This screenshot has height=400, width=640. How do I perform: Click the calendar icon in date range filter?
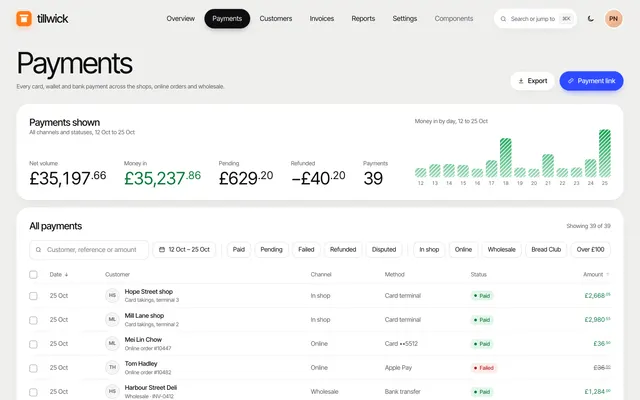point(162,249)
